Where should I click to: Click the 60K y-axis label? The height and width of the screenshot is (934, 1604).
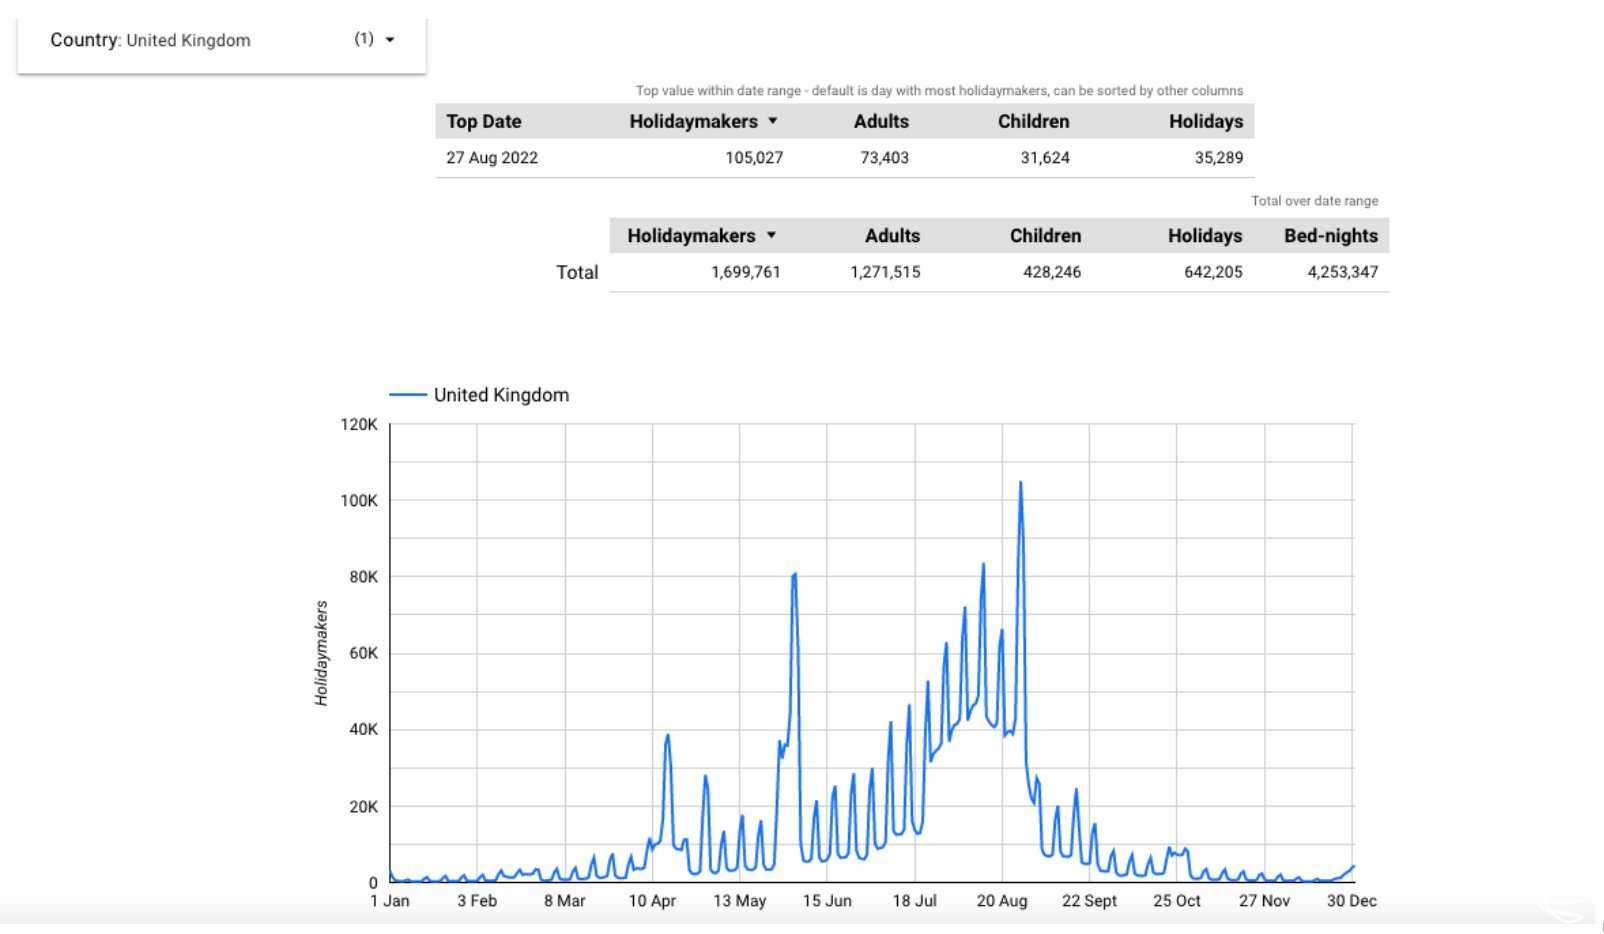363,654
